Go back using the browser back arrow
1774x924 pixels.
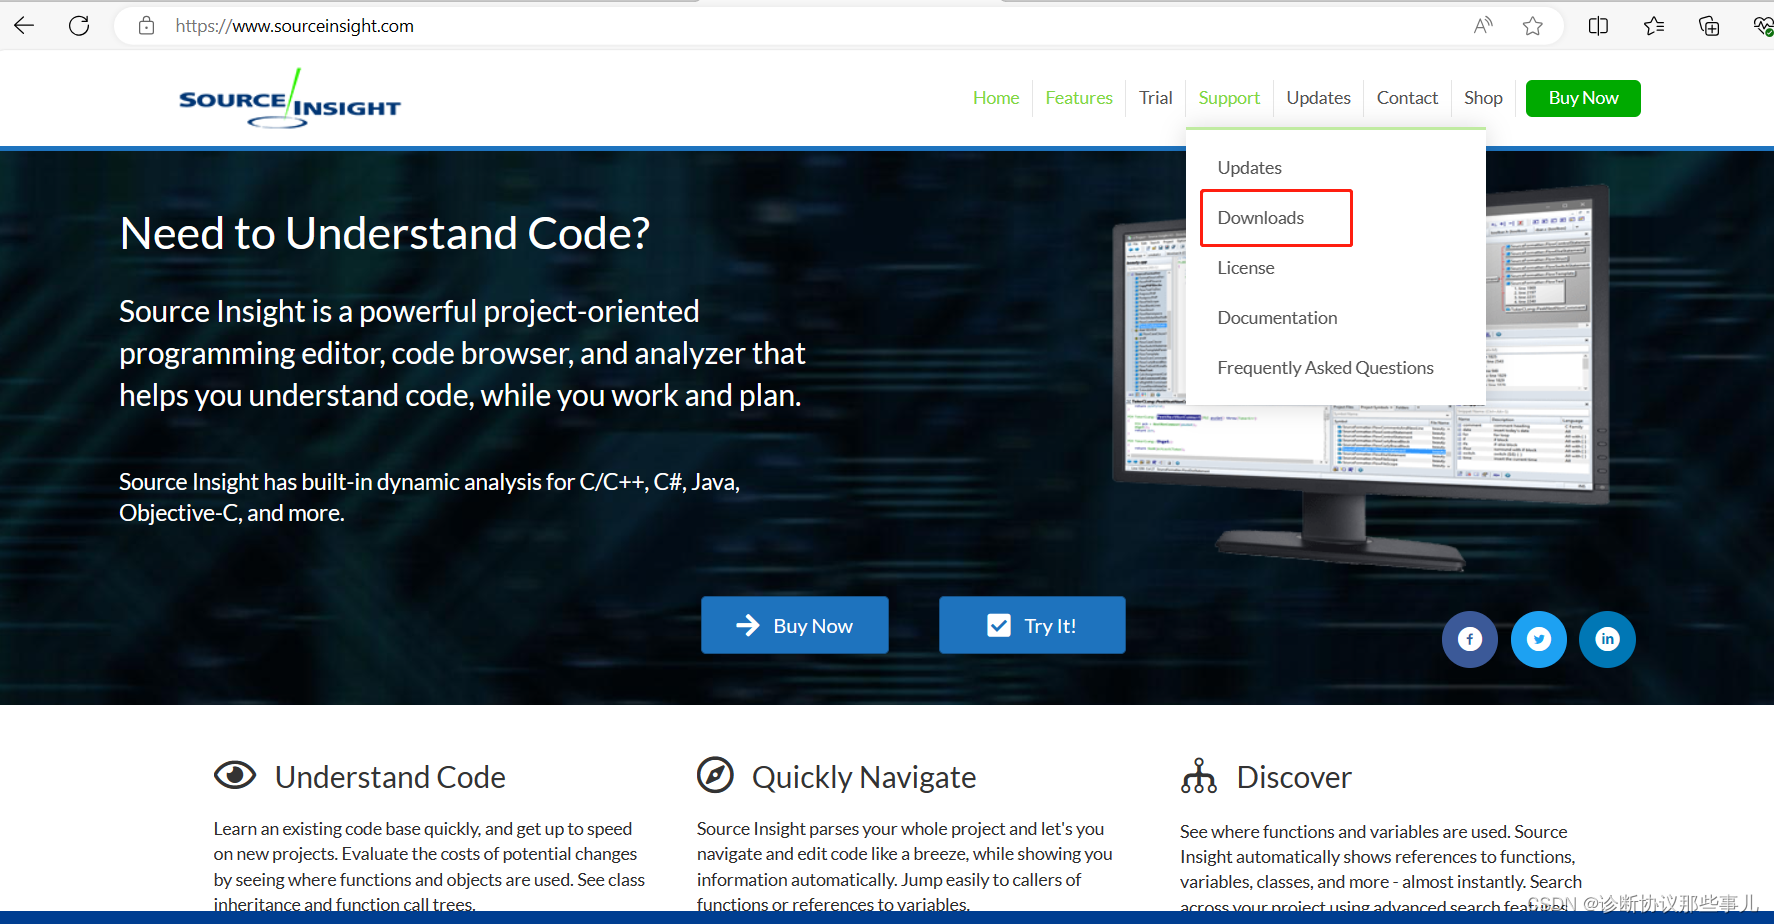pyautogui.click(x=24, y=26)
